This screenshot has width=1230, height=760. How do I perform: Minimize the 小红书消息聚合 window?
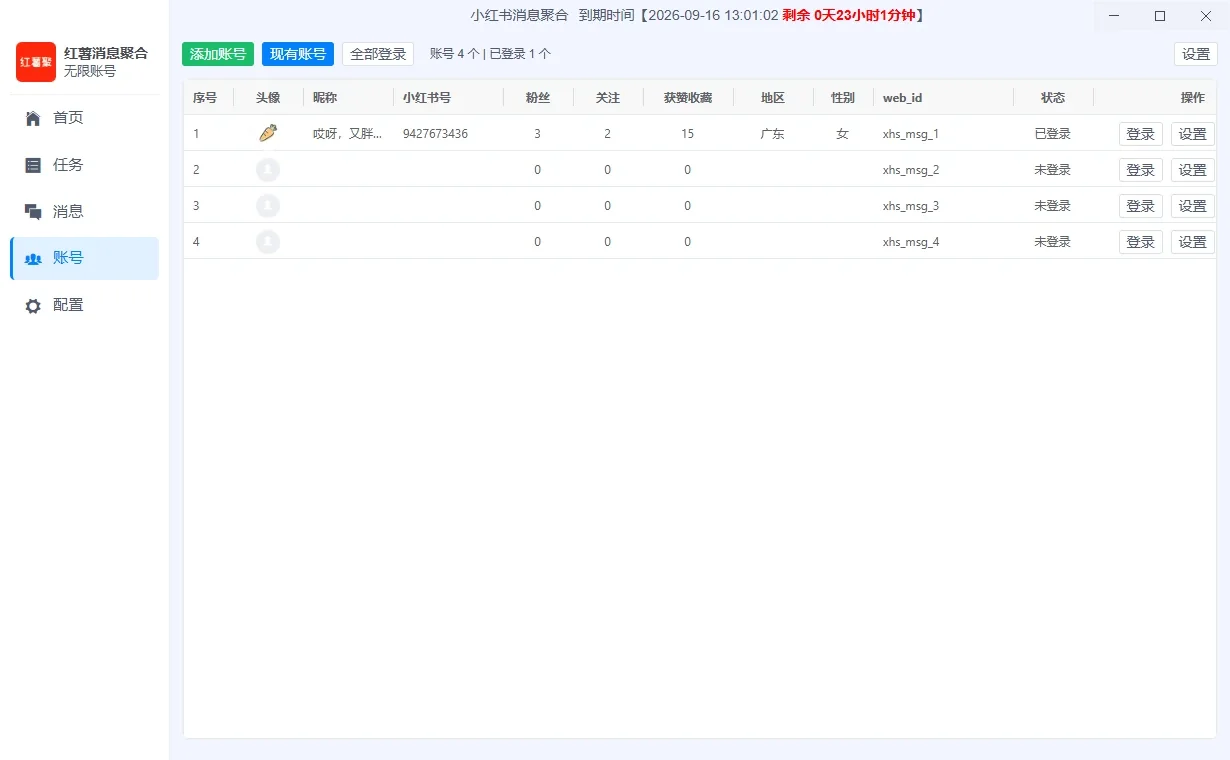1114,16
